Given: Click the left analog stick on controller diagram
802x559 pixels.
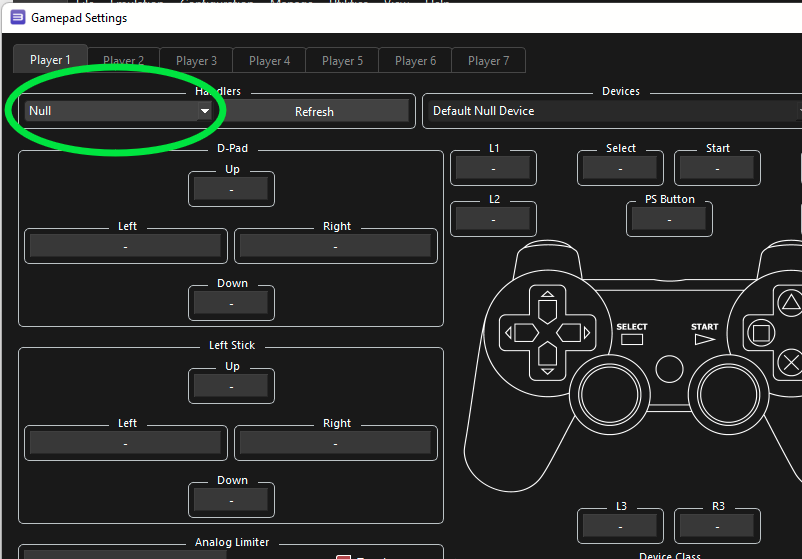Looking at the screenshot, I should click(x=610, y=395).
